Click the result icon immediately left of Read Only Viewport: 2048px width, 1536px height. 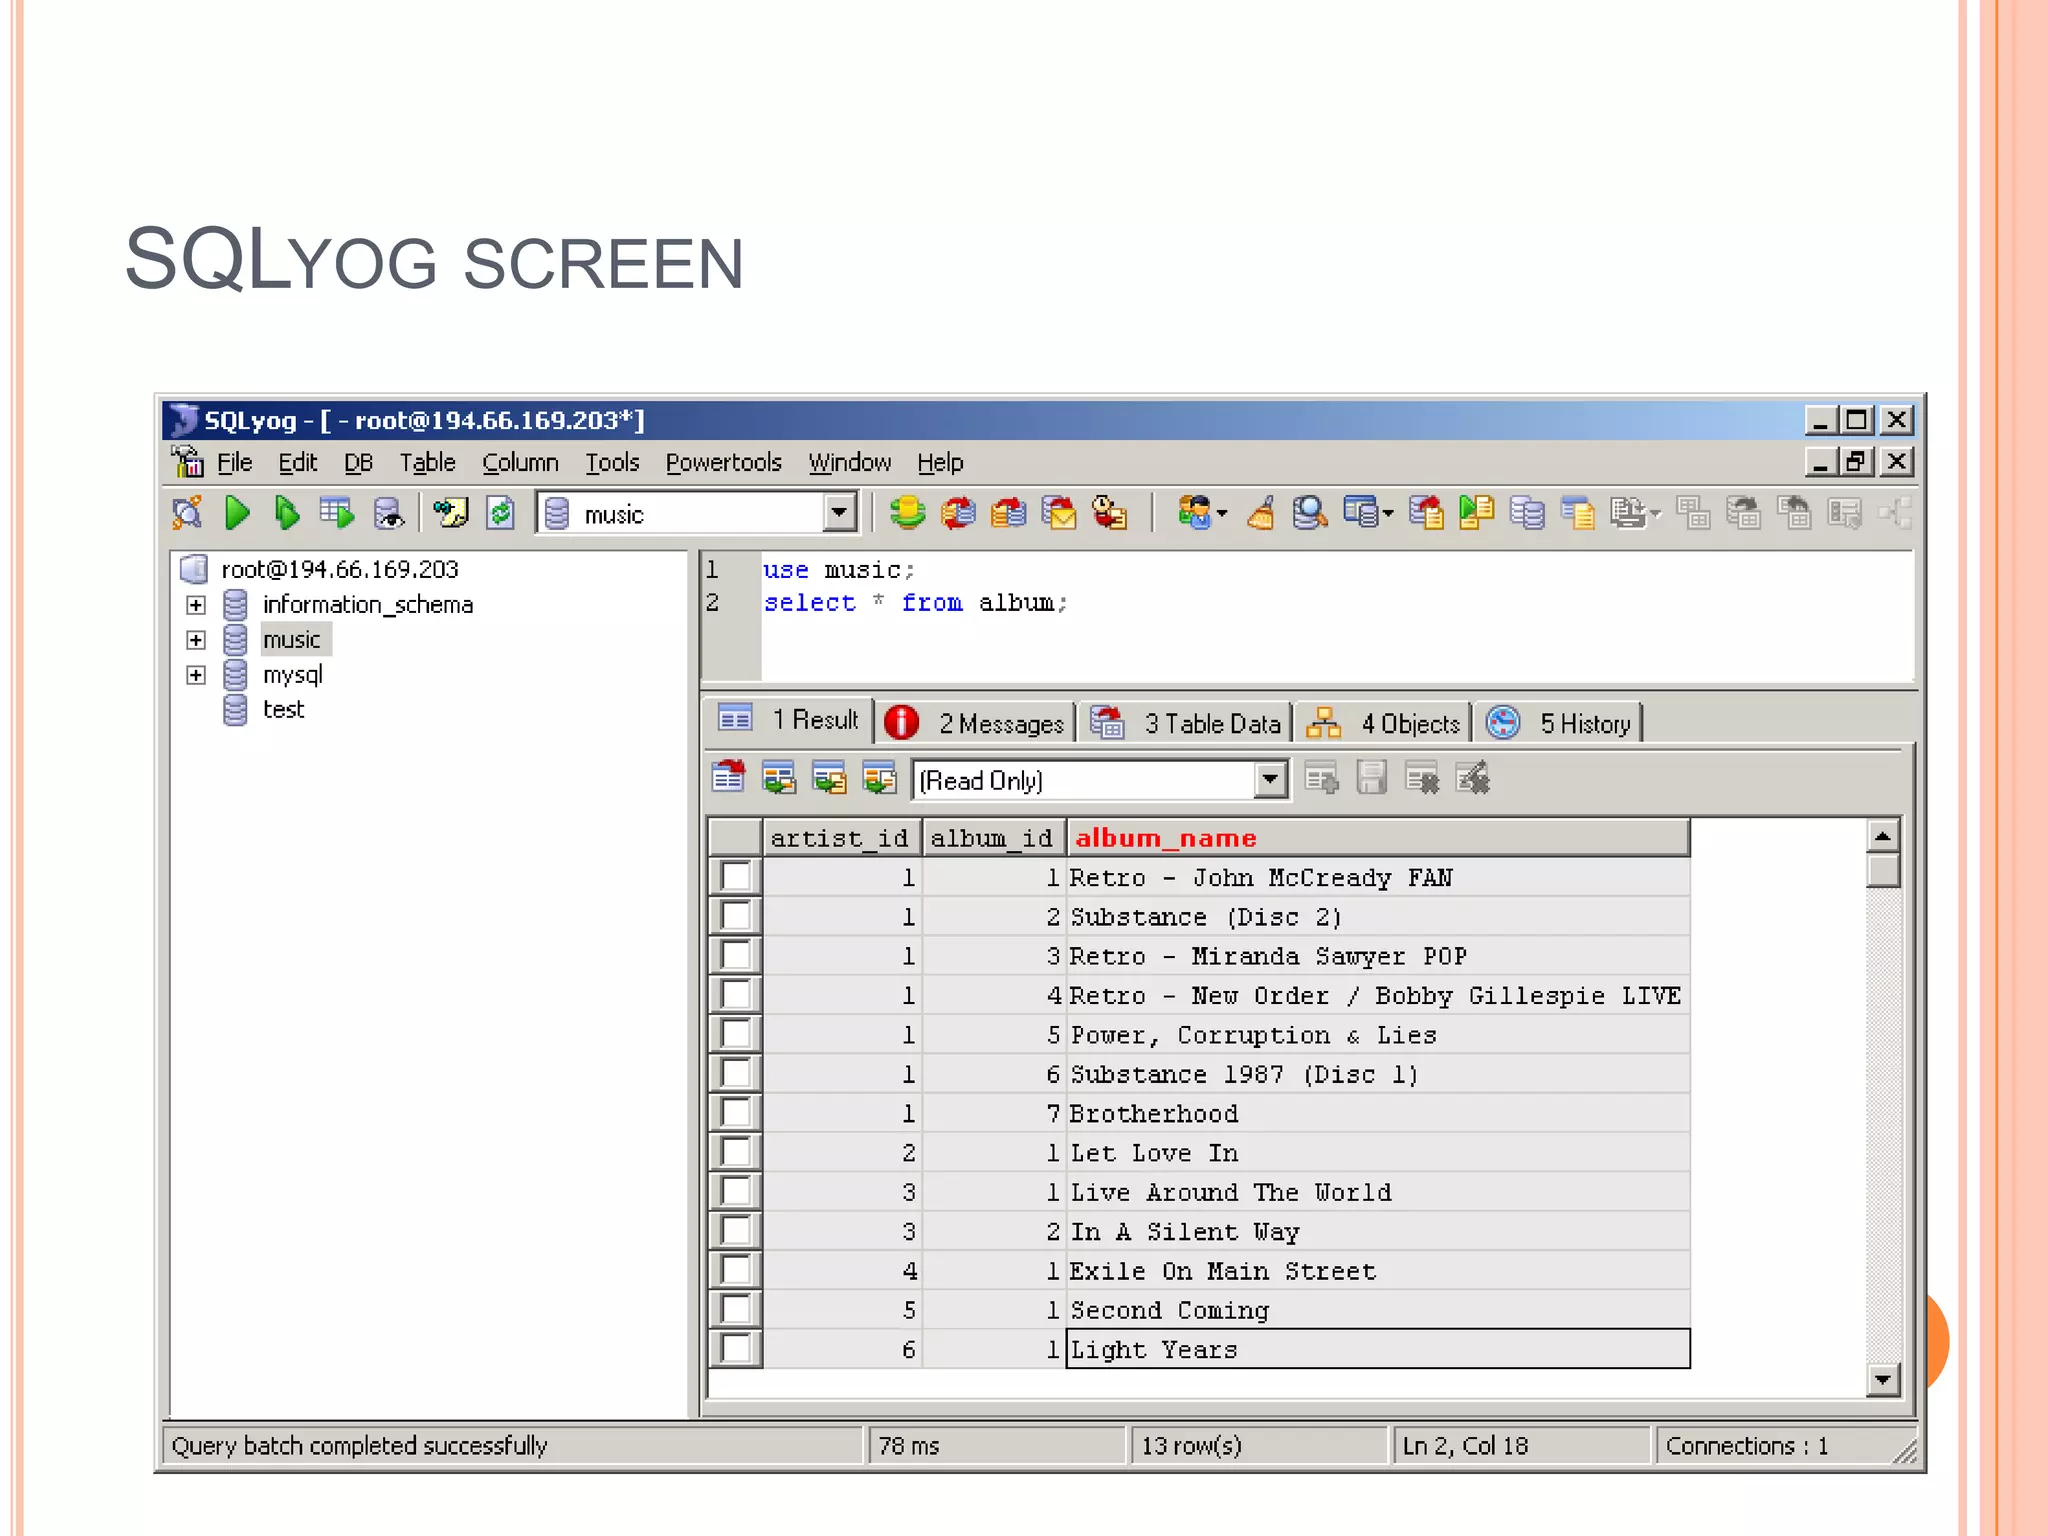pos(879,777)
